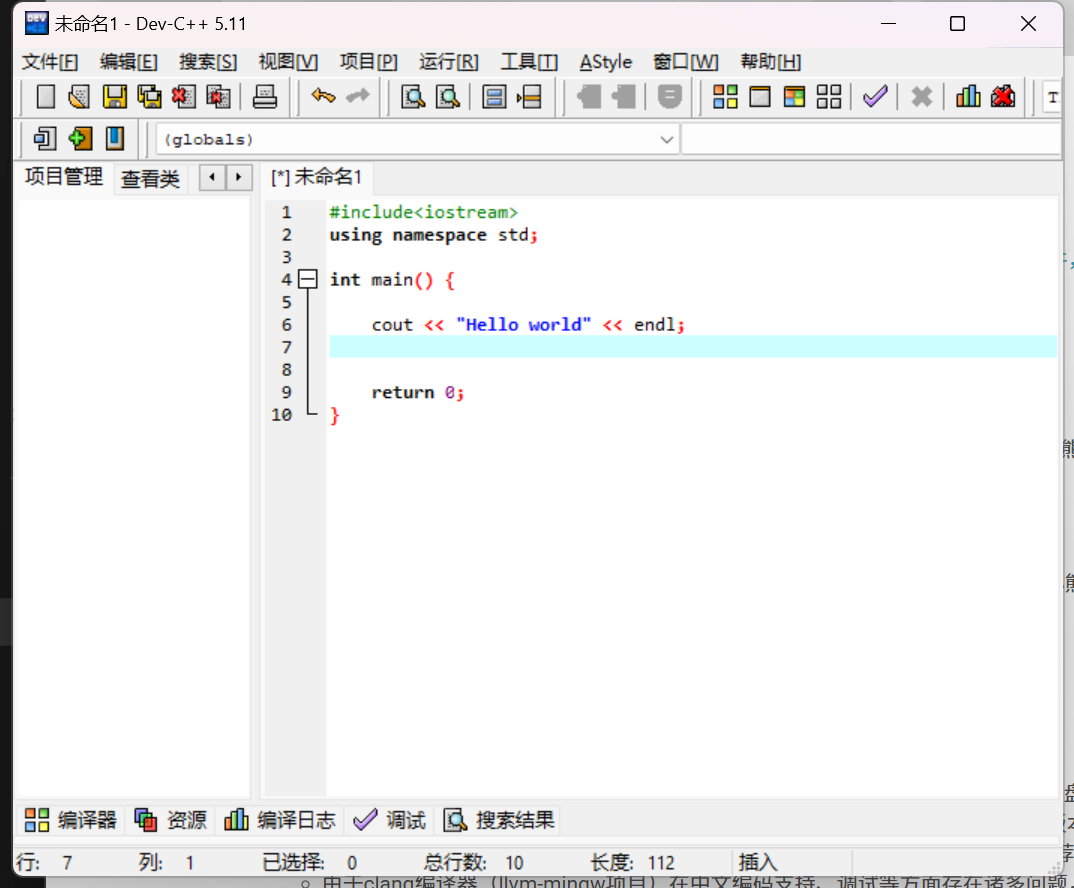The width and height of the screenshot is (1074, 888).
Task: Go to bookmark via blue book icon
Action: coord(114,138)
